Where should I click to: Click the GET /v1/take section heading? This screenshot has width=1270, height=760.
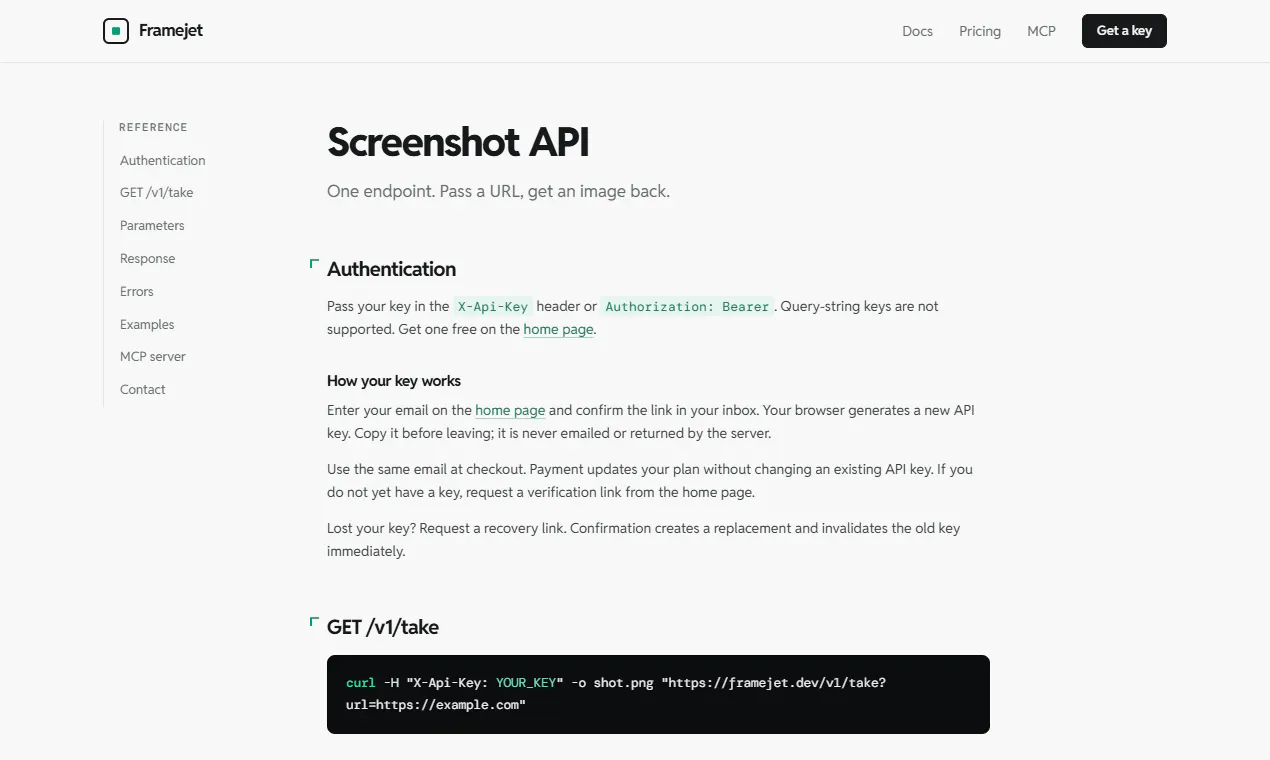(x=383, y=627)
